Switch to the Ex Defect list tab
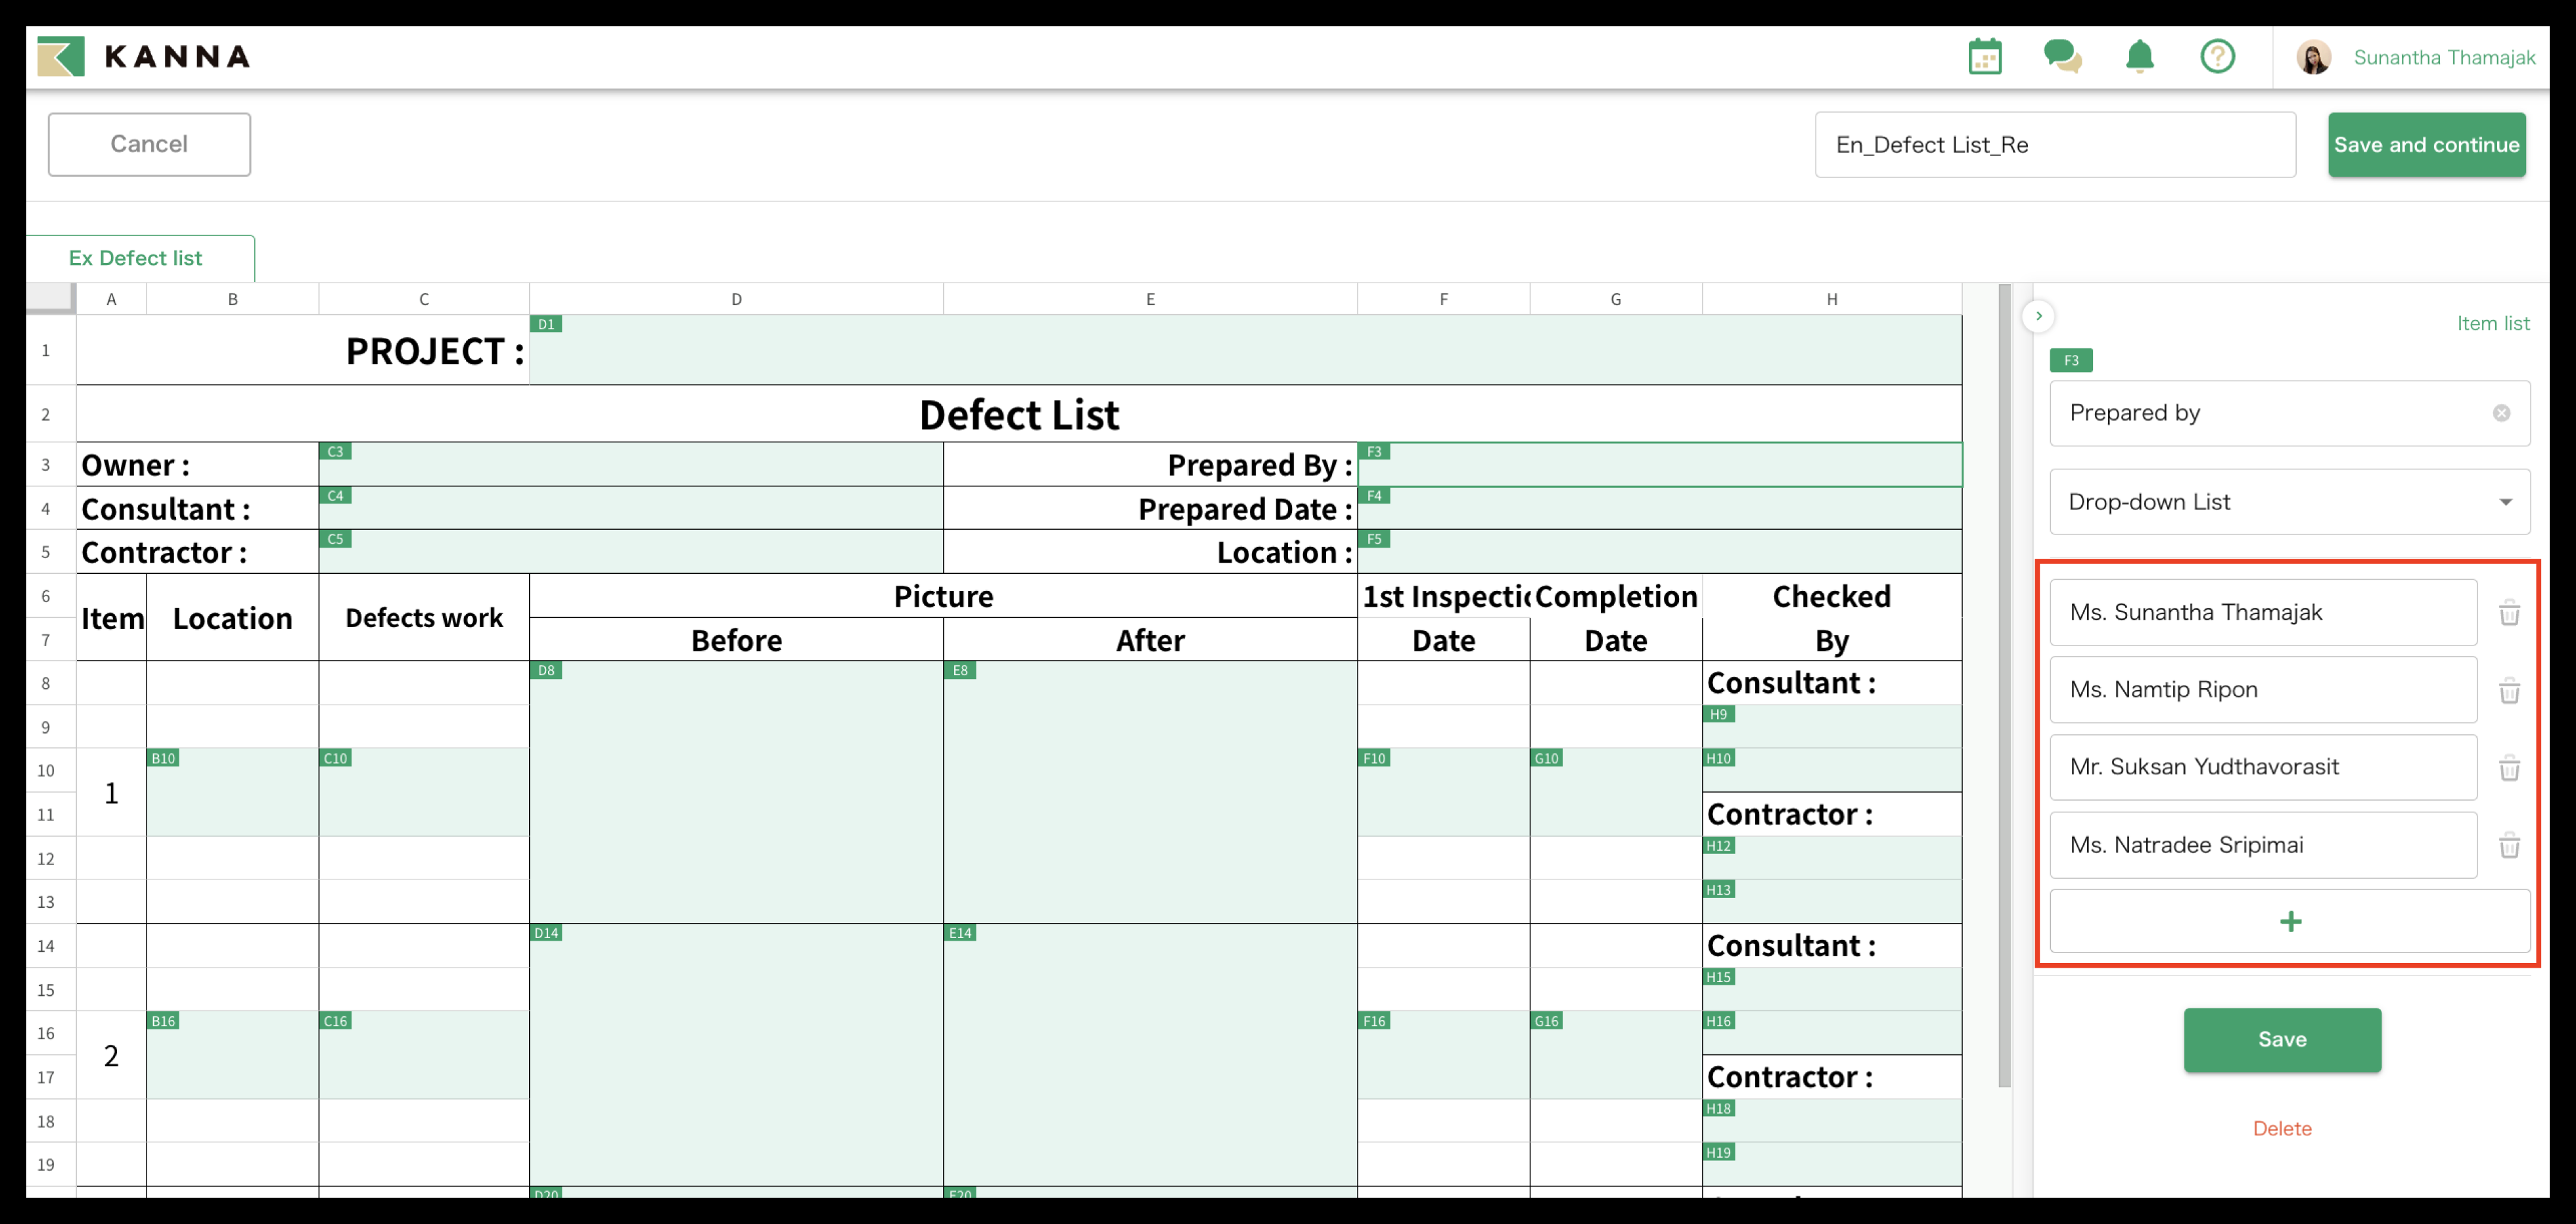Viewport: 2576px width, 1224px height. pyautogui.click(x=136, y=258)
